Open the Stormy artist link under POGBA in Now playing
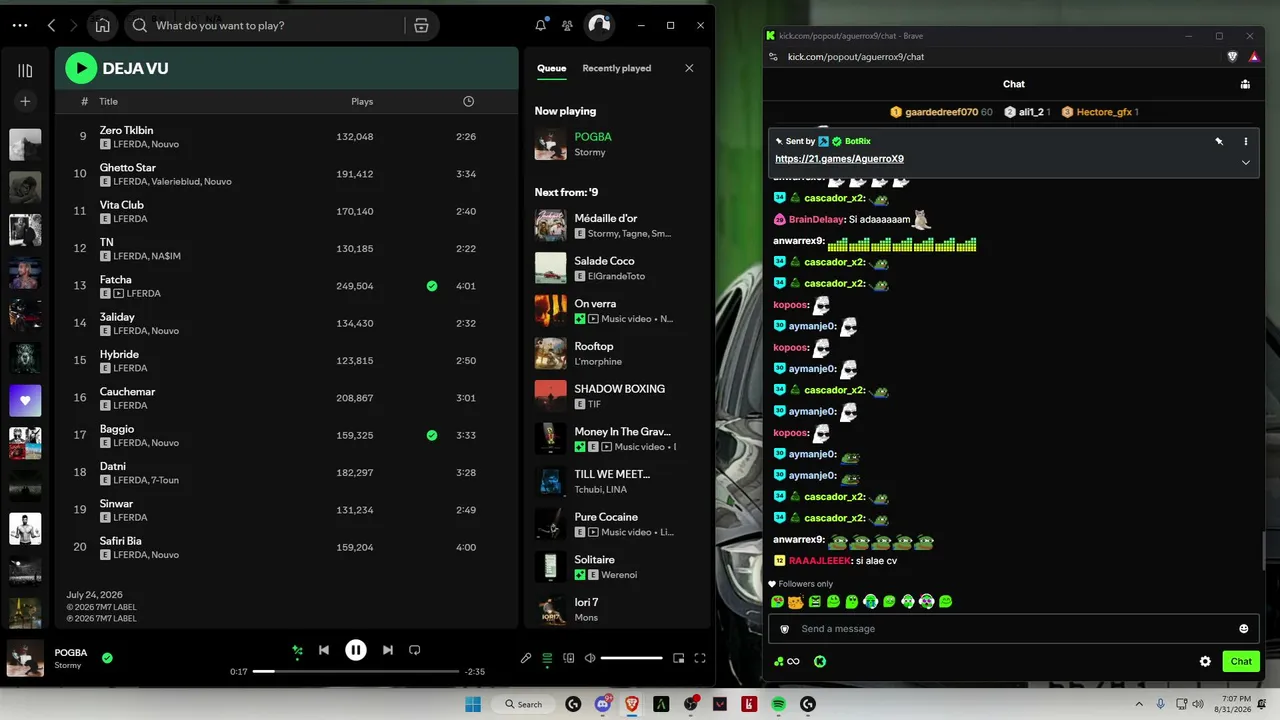The height and width of the screenshot is (720, 1280). [x=590, y=152]
